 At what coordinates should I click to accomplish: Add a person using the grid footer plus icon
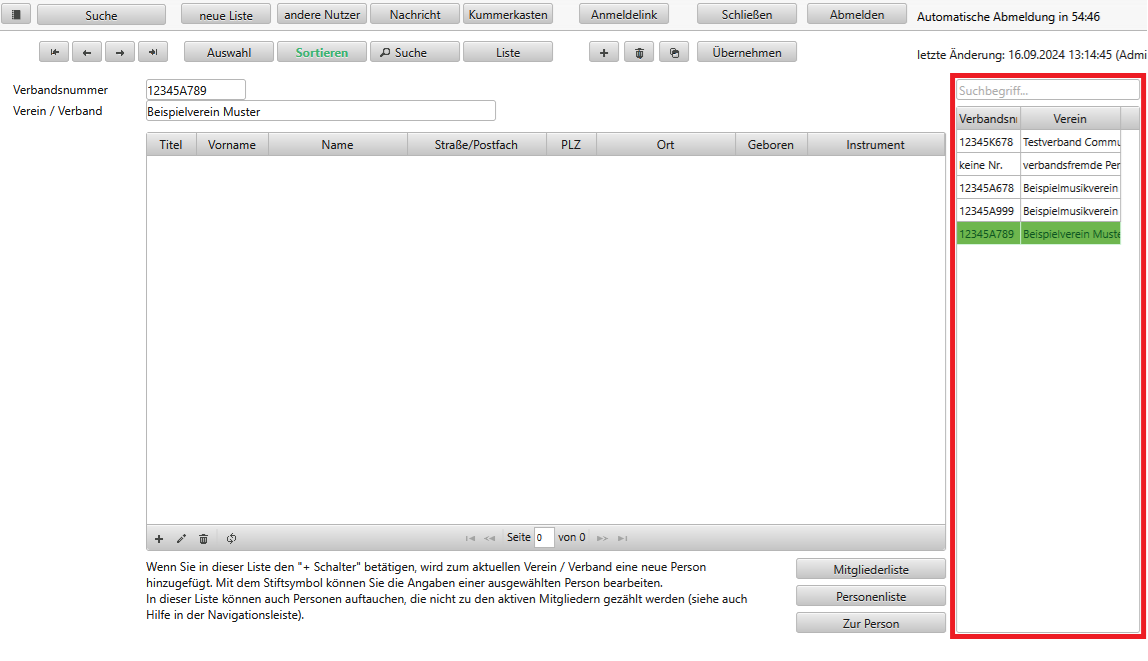point(159,538)
